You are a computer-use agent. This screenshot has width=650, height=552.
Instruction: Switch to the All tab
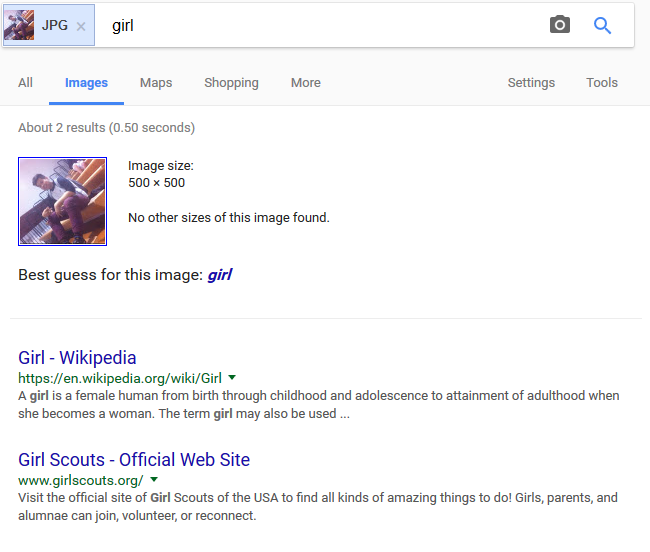[x=25, y=82]
